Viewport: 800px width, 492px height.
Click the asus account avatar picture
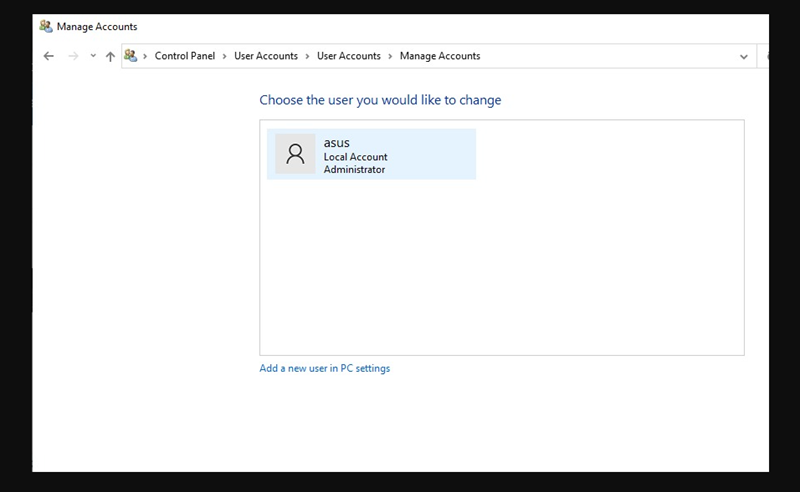click(x=295, y=154)
